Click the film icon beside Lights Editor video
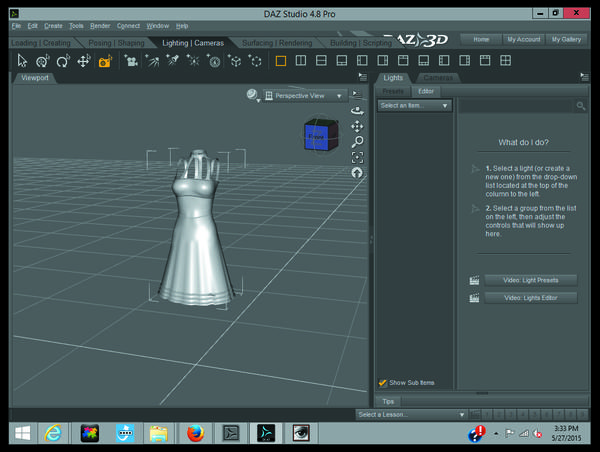Viewport: 600px width, 452px height. tap(474, 298)
